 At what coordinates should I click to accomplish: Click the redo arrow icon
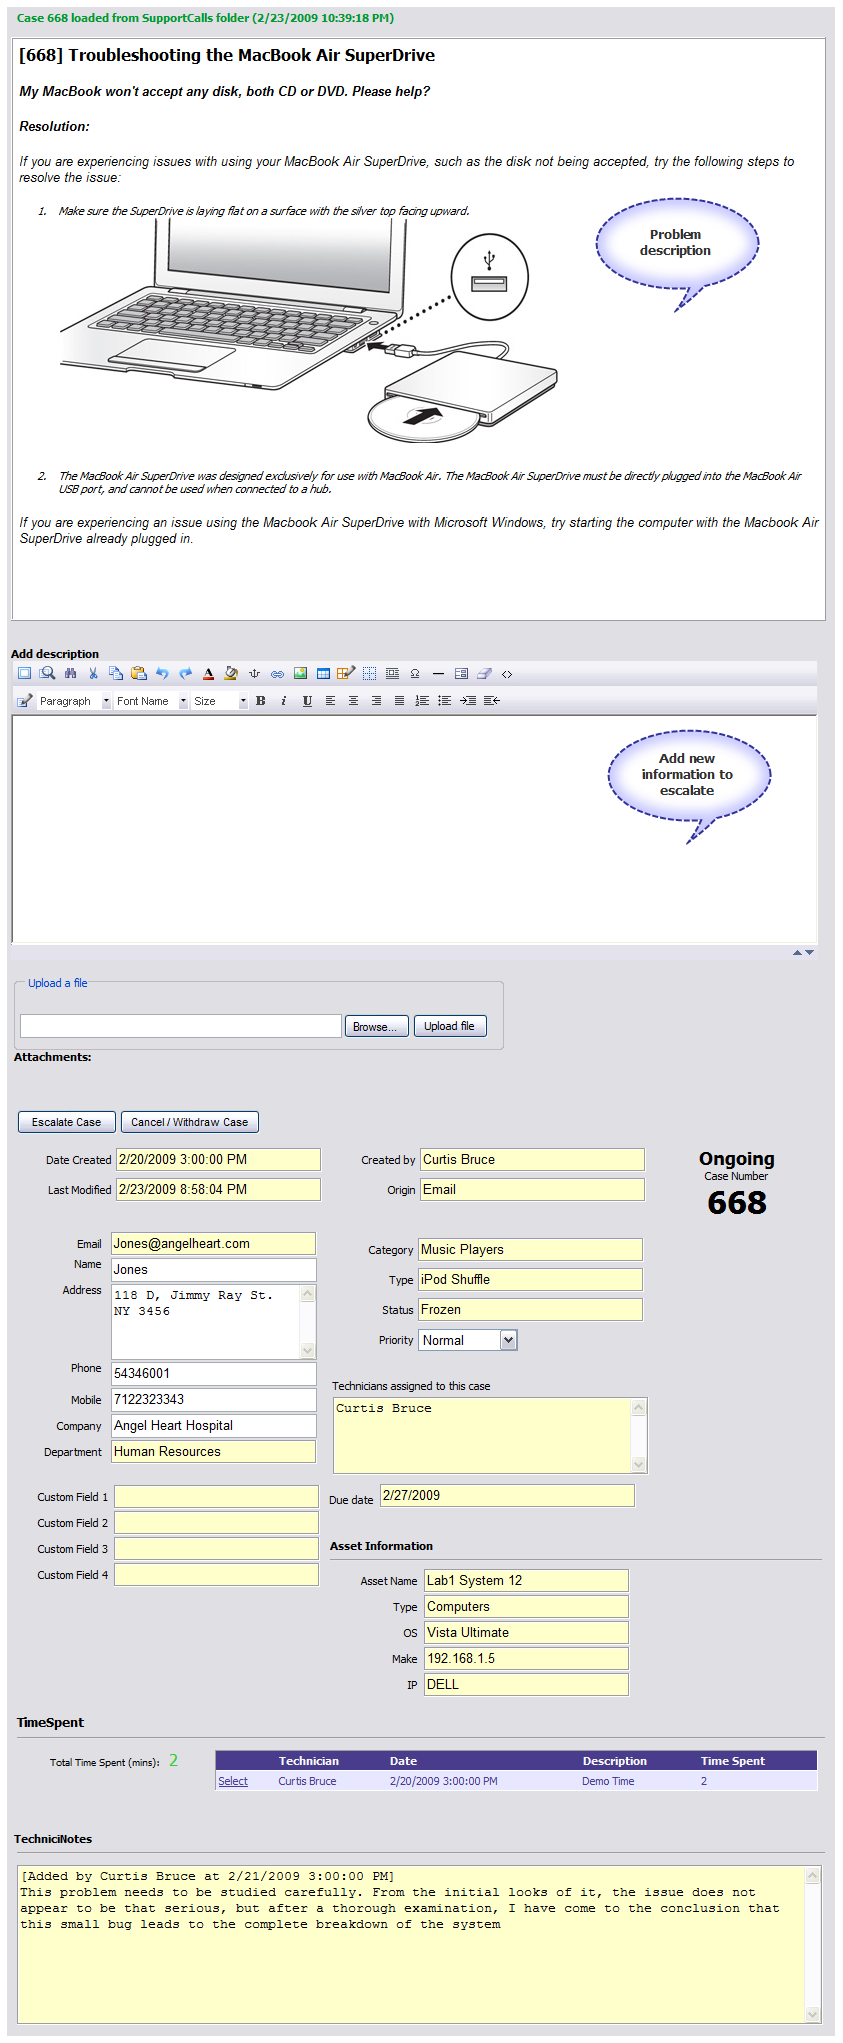185,673
